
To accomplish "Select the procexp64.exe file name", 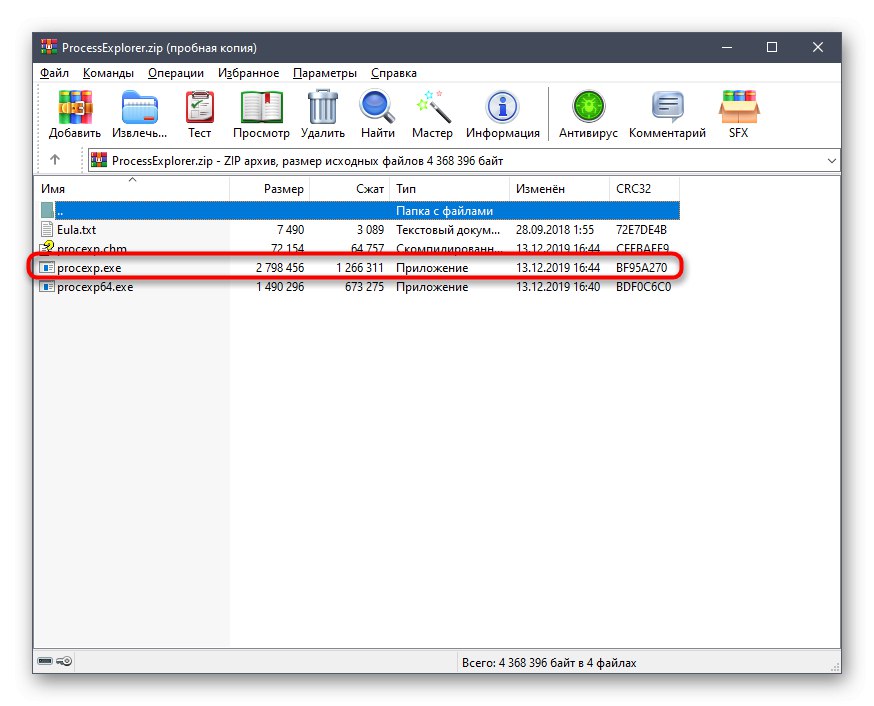I will tap(95, 287).
